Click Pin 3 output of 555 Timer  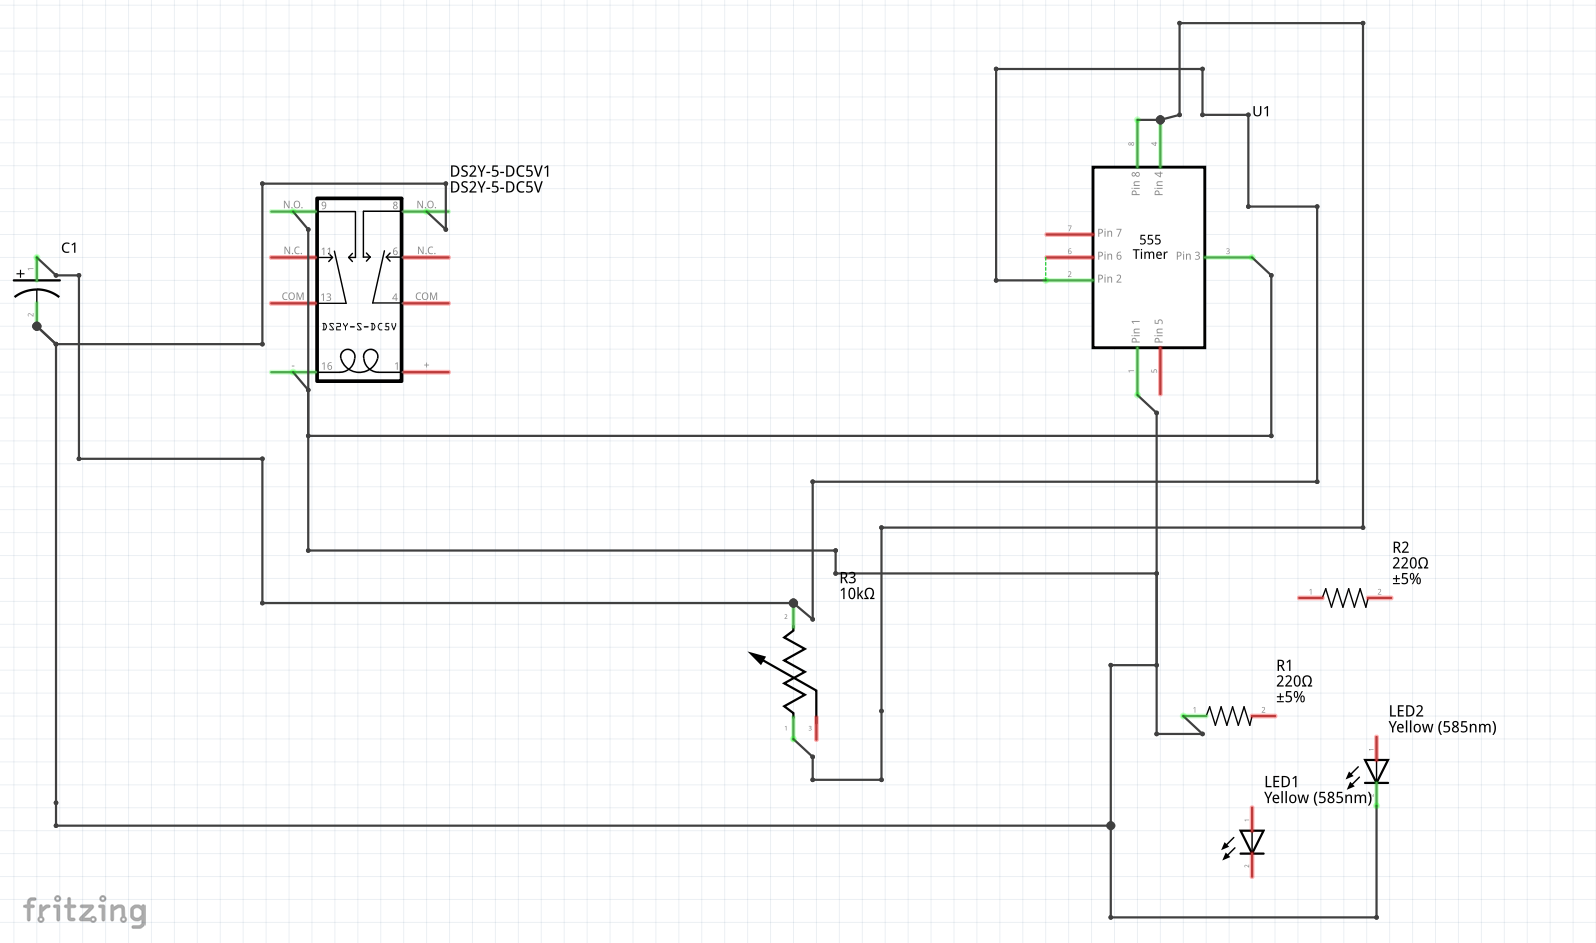1229,257
